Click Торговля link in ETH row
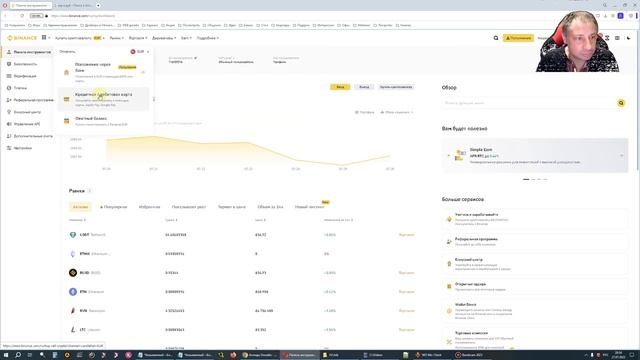The height and width of the screenshot is (360, 640). (406, 292)
